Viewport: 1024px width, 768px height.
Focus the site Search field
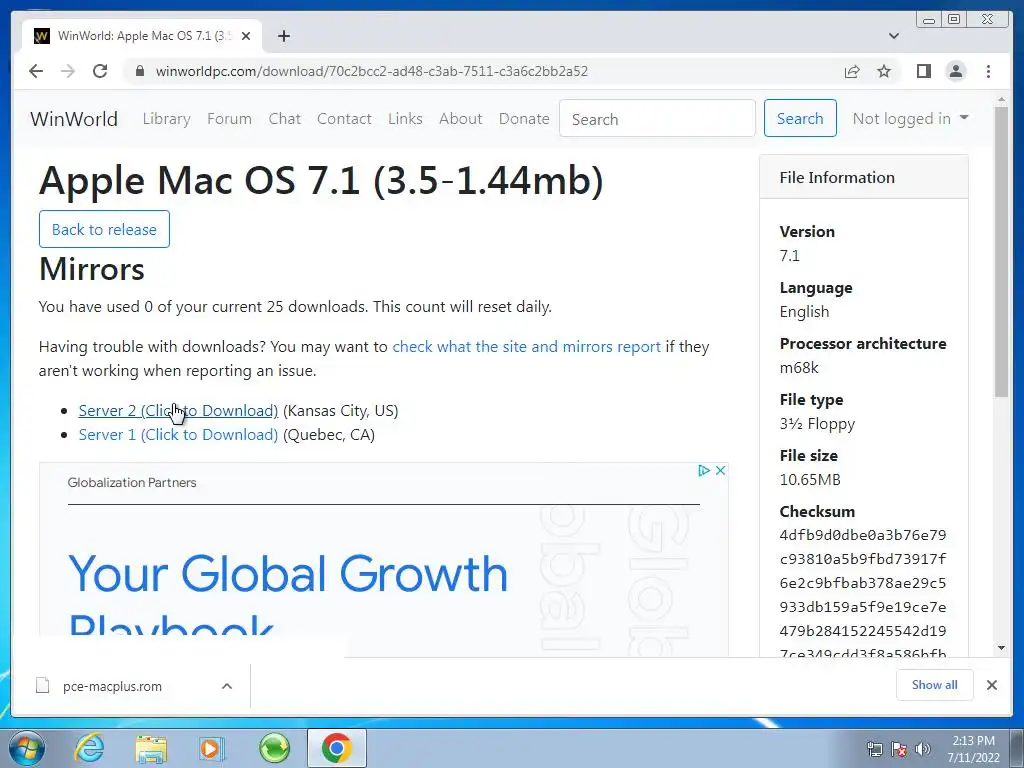(x=657, y=119)
